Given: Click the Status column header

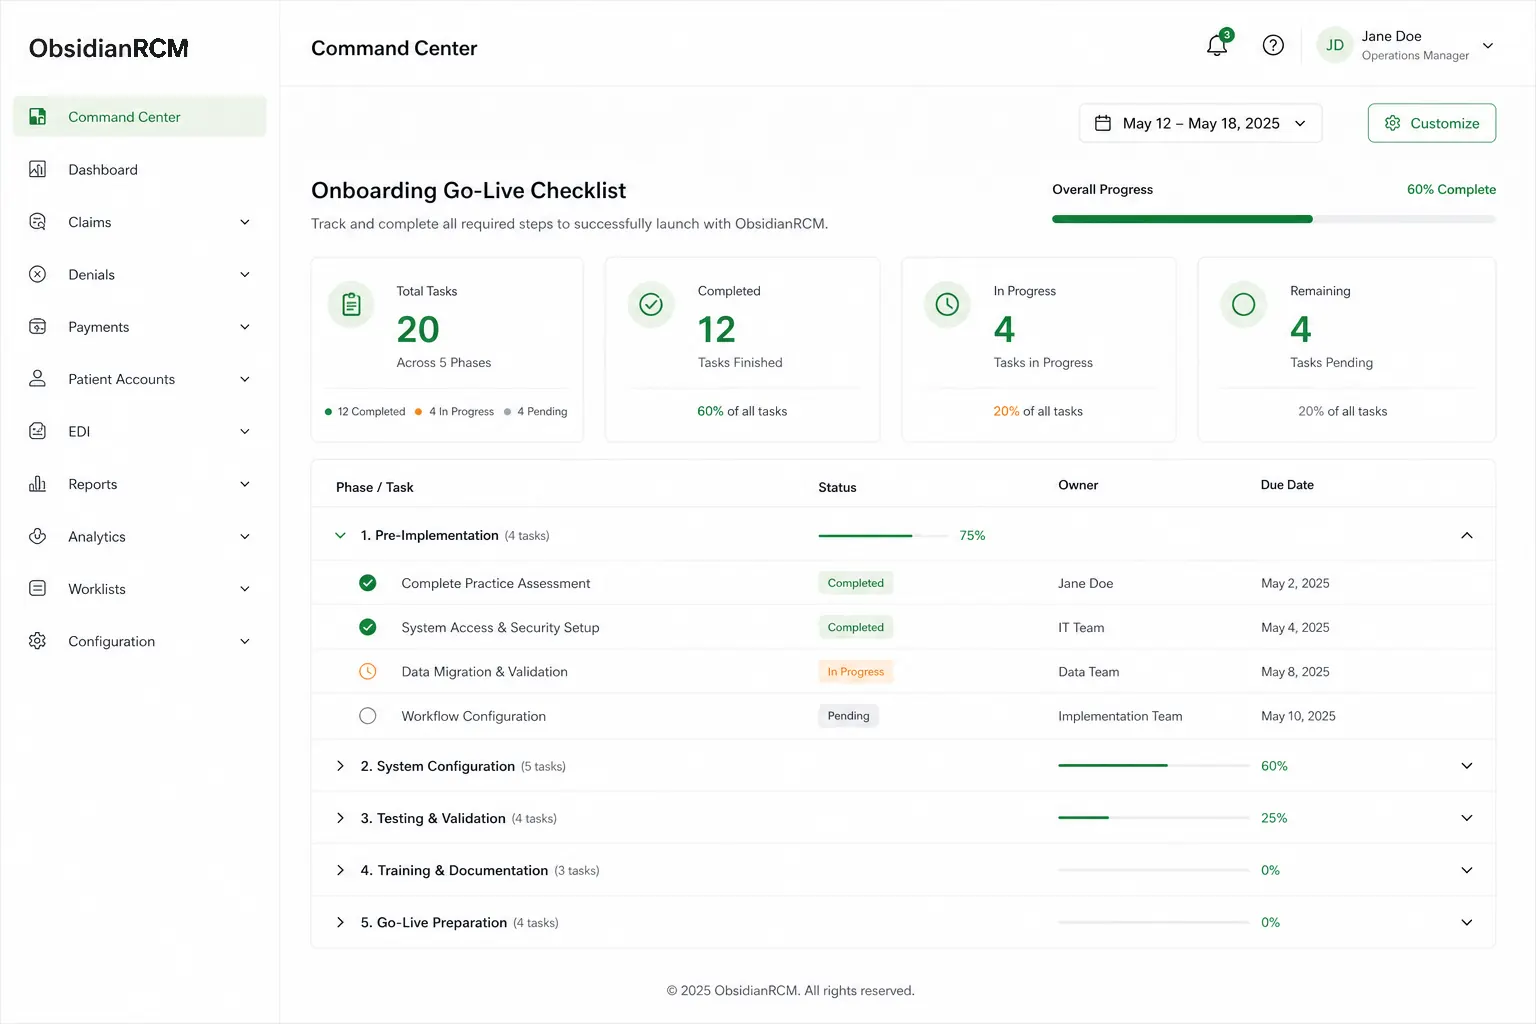Looking at the screenshot, I should (x=837, y=487).
